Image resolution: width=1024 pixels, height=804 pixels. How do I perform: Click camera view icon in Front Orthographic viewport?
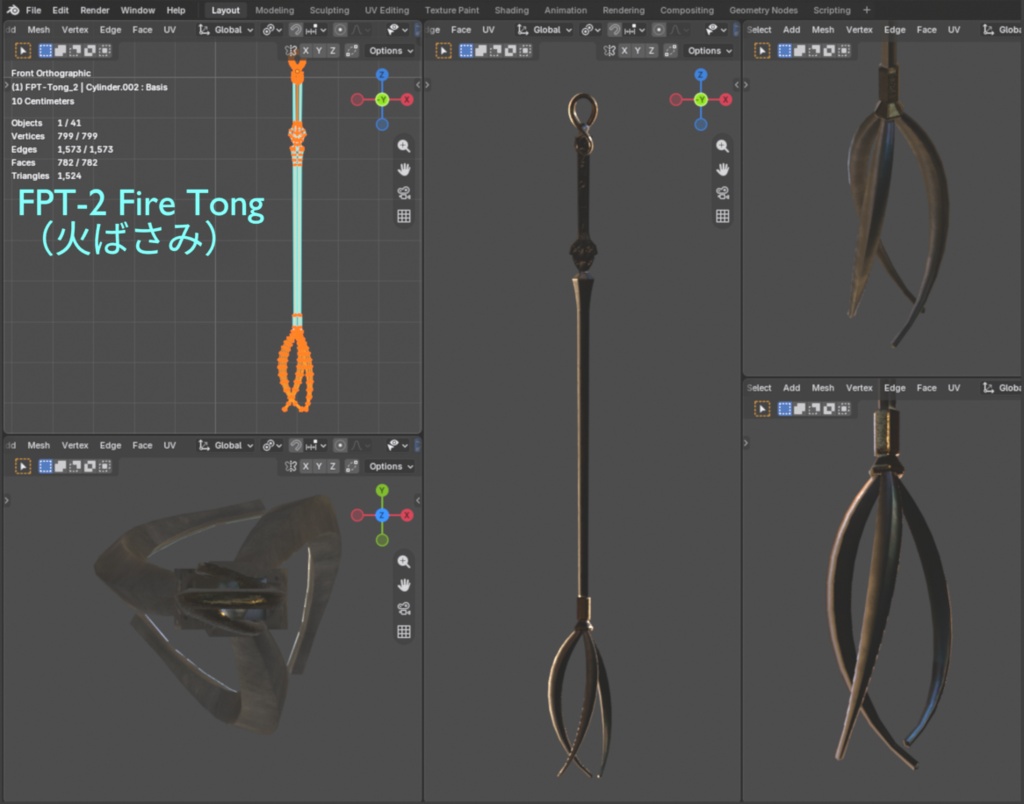pos(404,193)
